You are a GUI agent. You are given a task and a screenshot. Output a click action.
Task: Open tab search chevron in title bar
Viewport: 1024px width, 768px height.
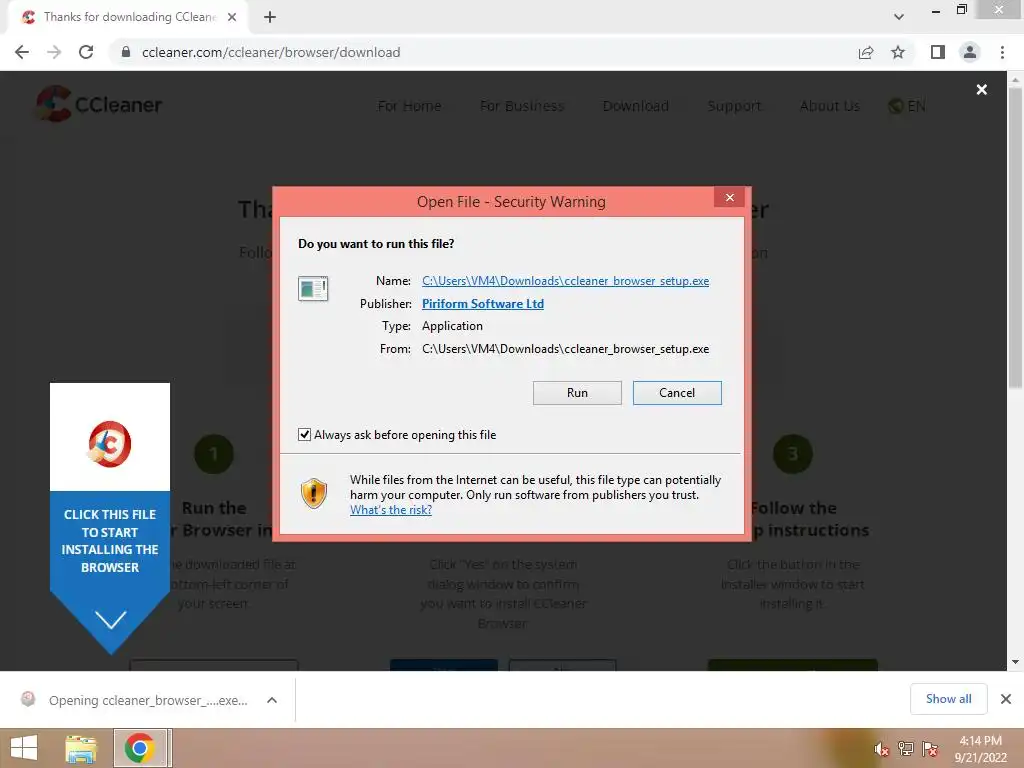[x=899, y=17]
